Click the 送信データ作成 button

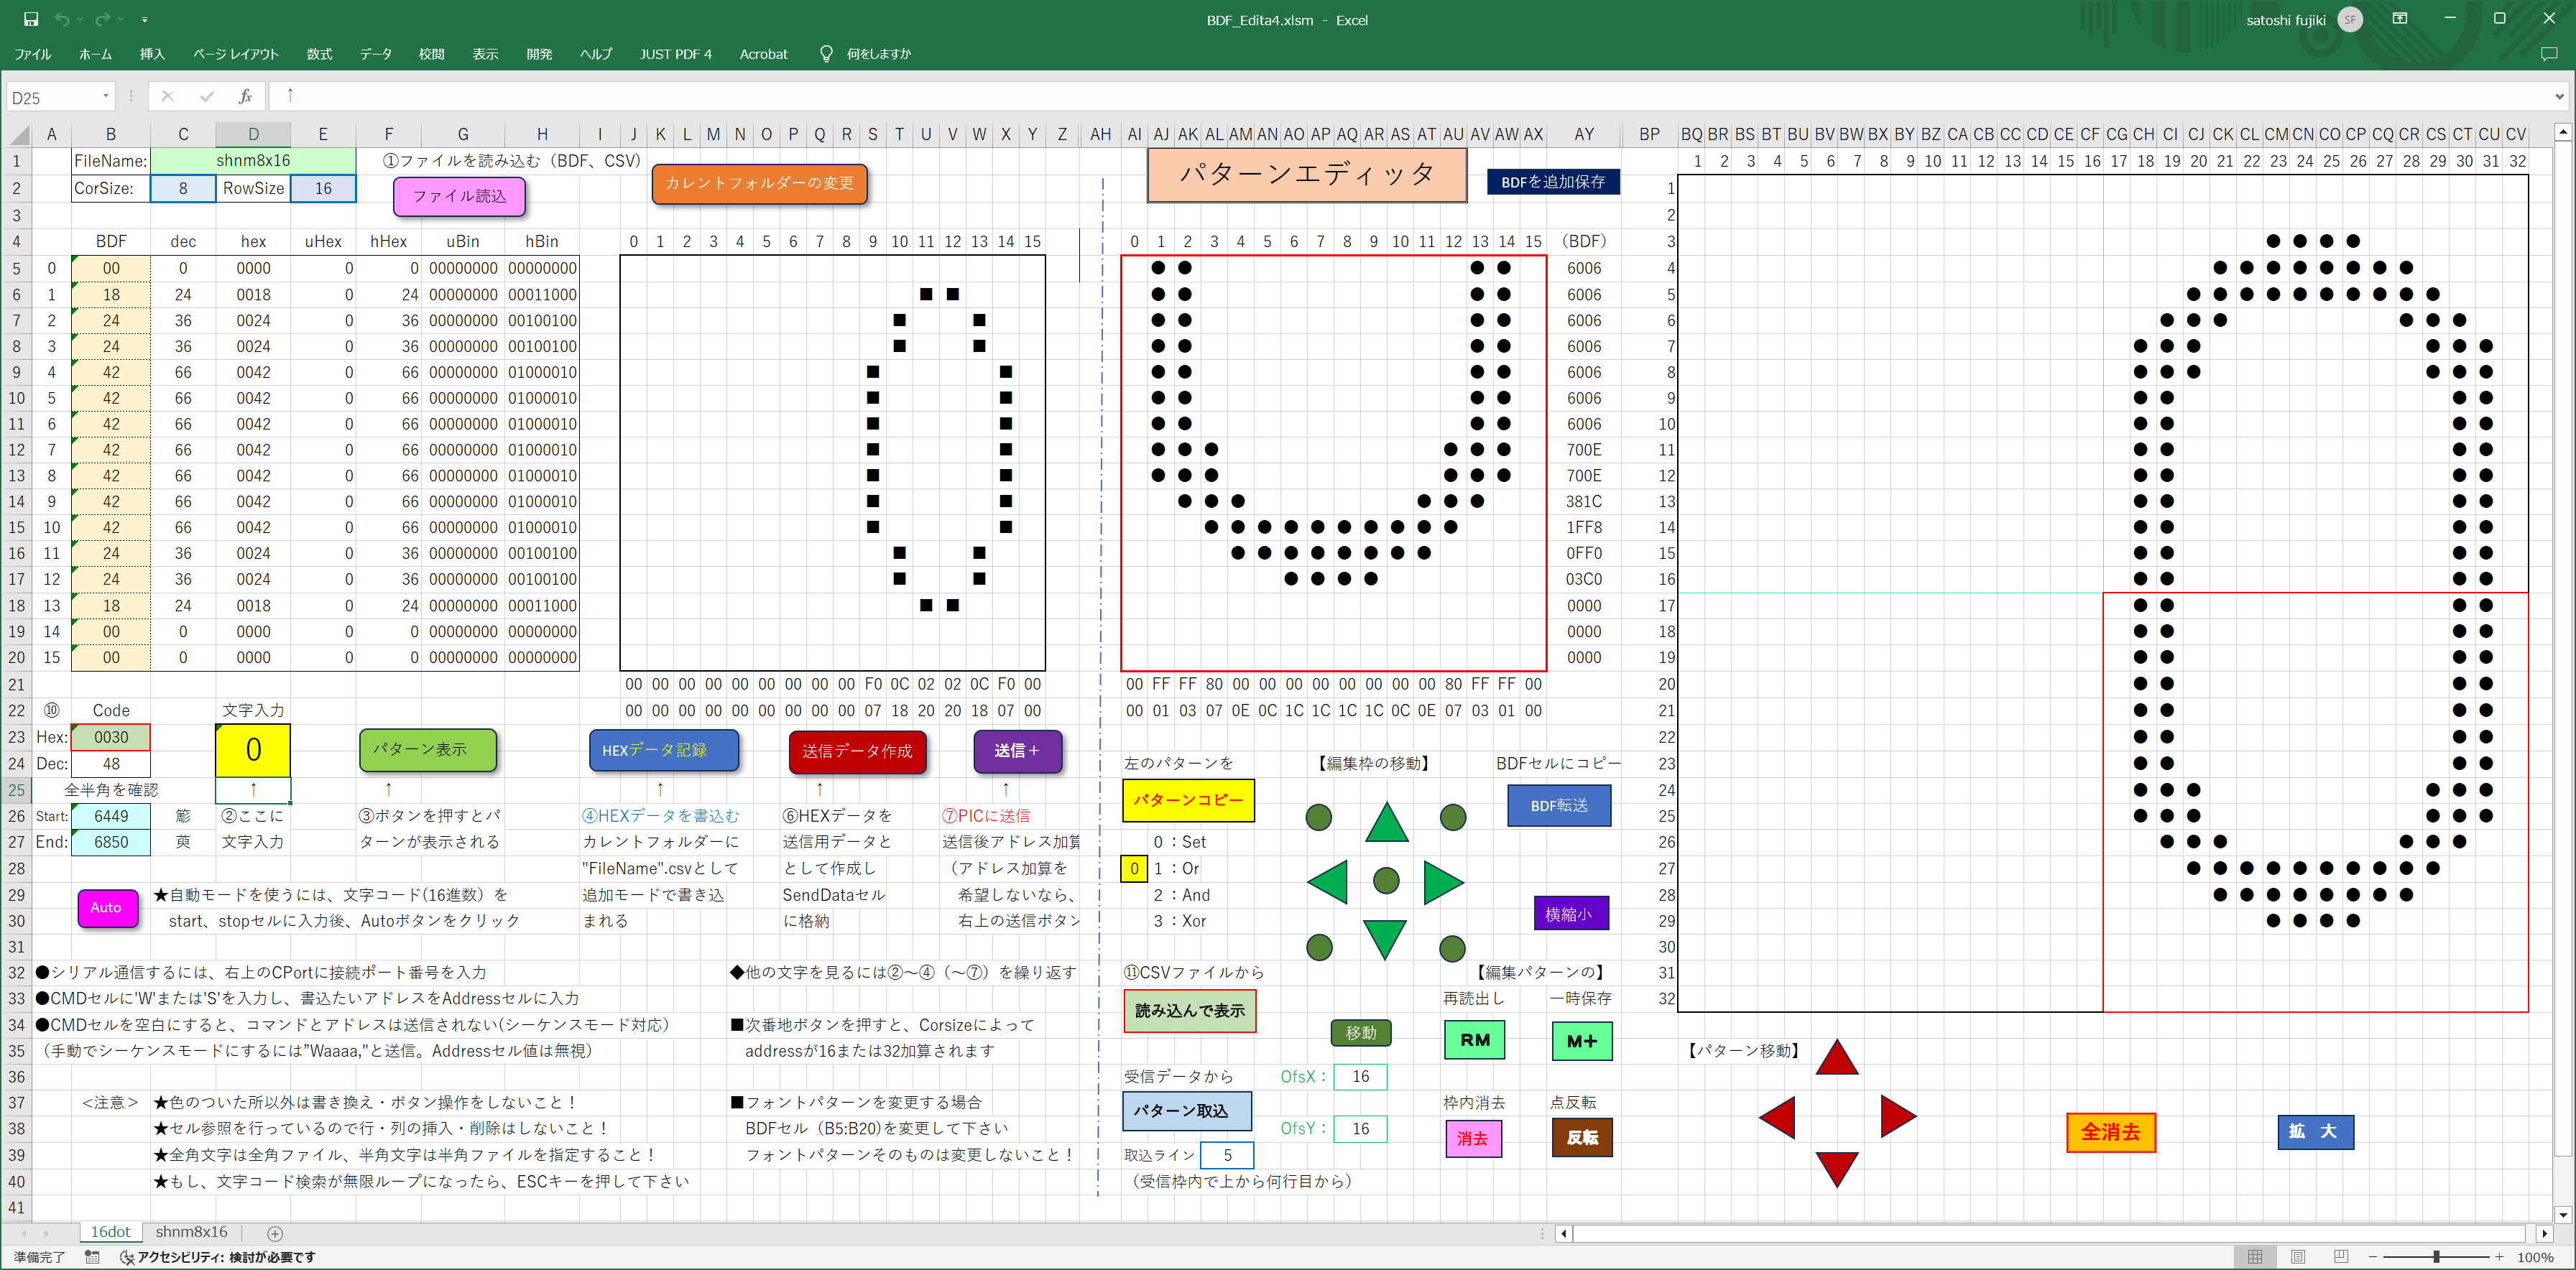tap(857, 751)
